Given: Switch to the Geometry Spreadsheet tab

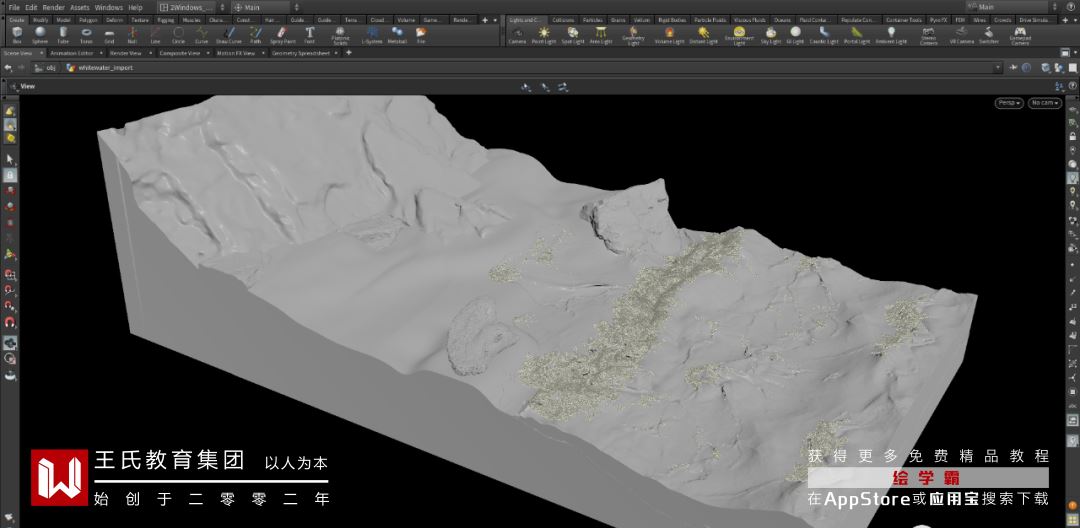Looking at the screenshot, I should [300, 53].
